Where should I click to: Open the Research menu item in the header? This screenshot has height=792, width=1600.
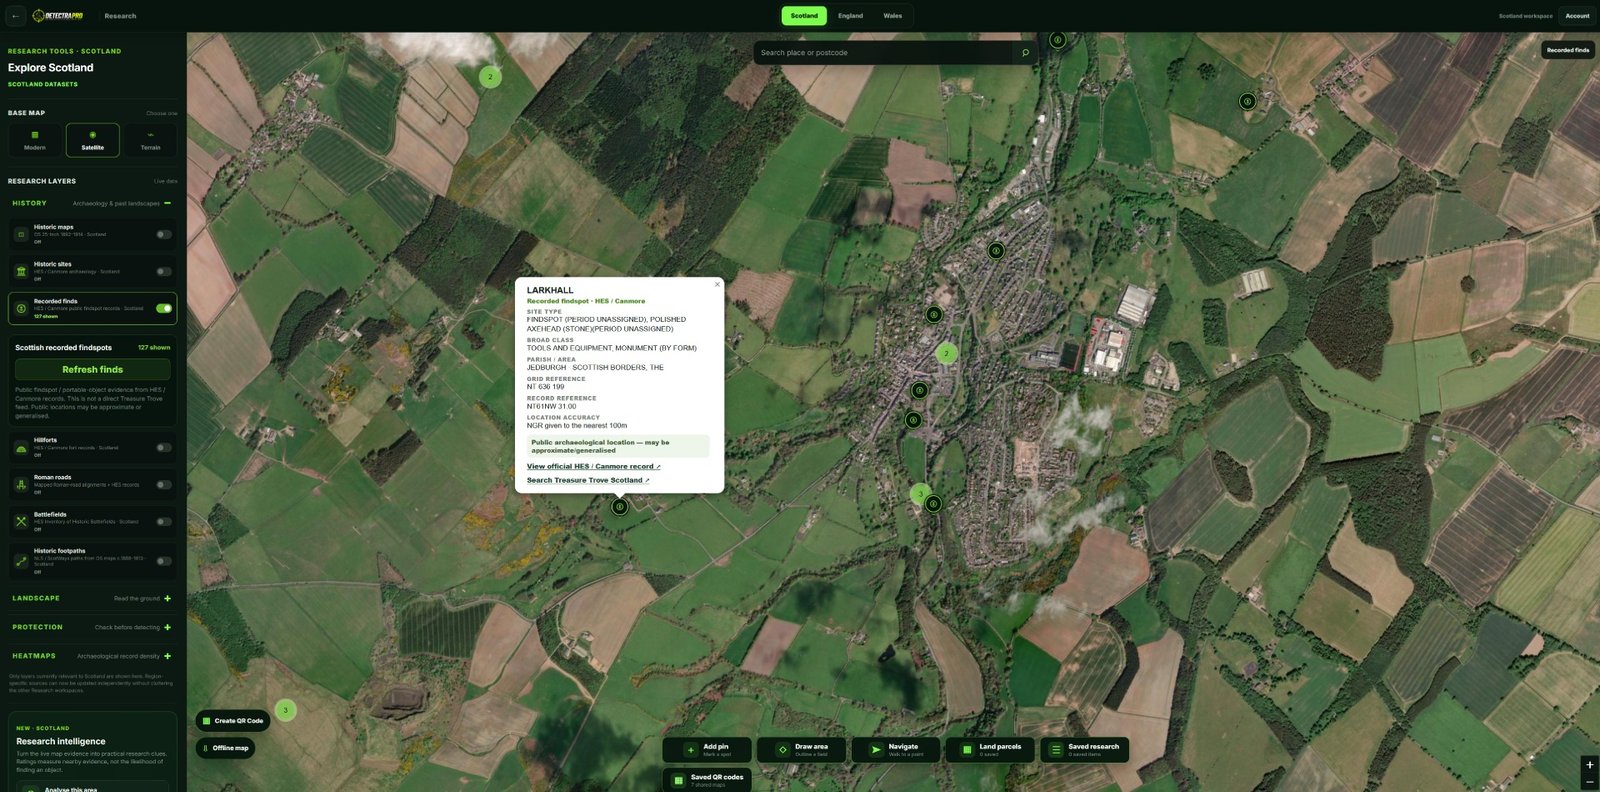(x=120, y=16)
